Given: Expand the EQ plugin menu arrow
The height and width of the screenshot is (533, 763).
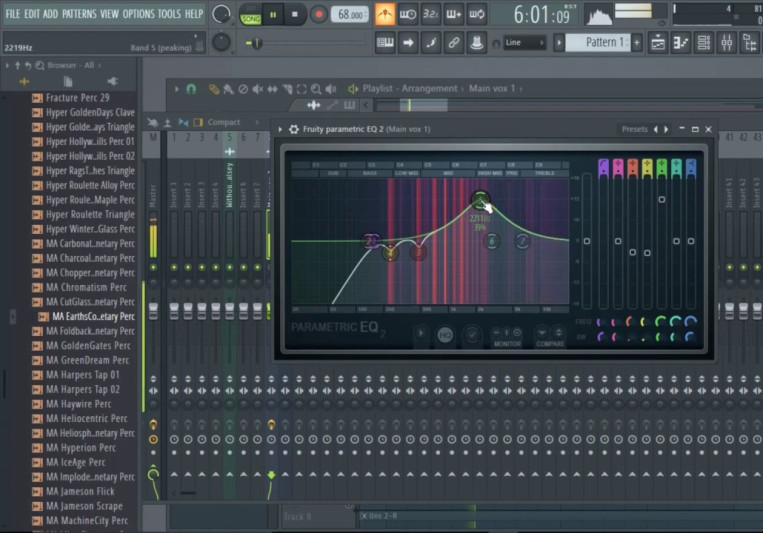Looking at the screenshot, I should pos(280,129).
